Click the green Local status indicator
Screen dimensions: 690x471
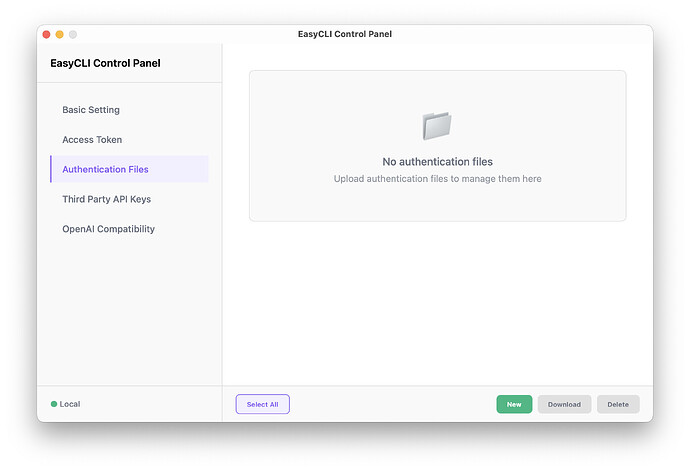[54, 404]
